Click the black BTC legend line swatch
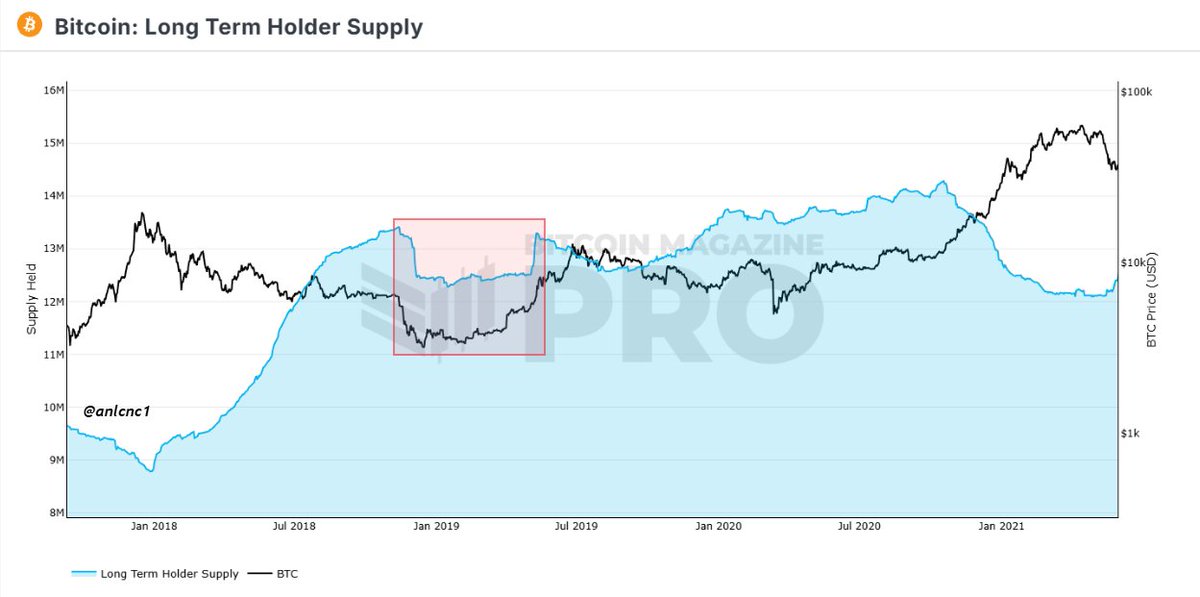The width and height of the screenshot is (1200, 597). tap(261, 574)
